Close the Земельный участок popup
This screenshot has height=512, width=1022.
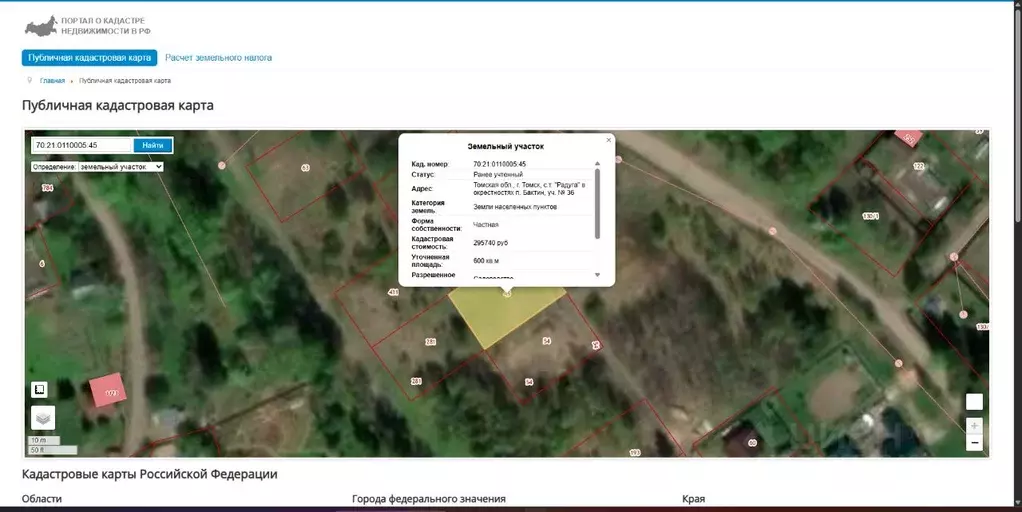(608, 140)
